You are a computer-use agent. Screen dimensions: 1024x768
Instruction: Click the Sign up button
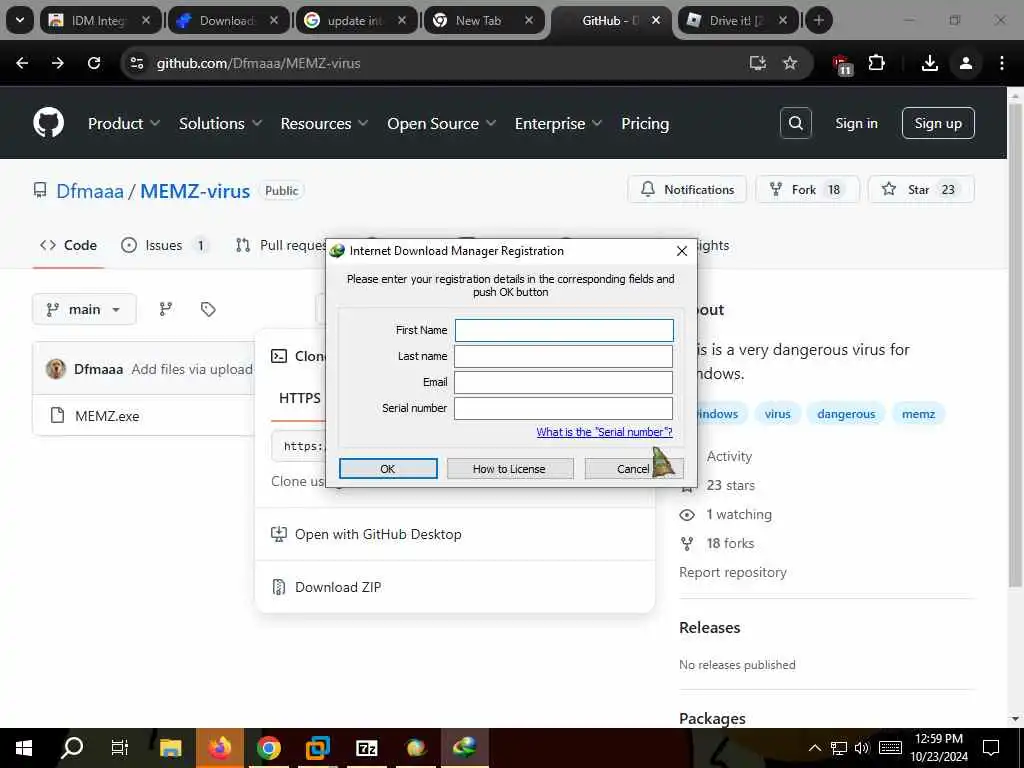click(x=938, y=123)
